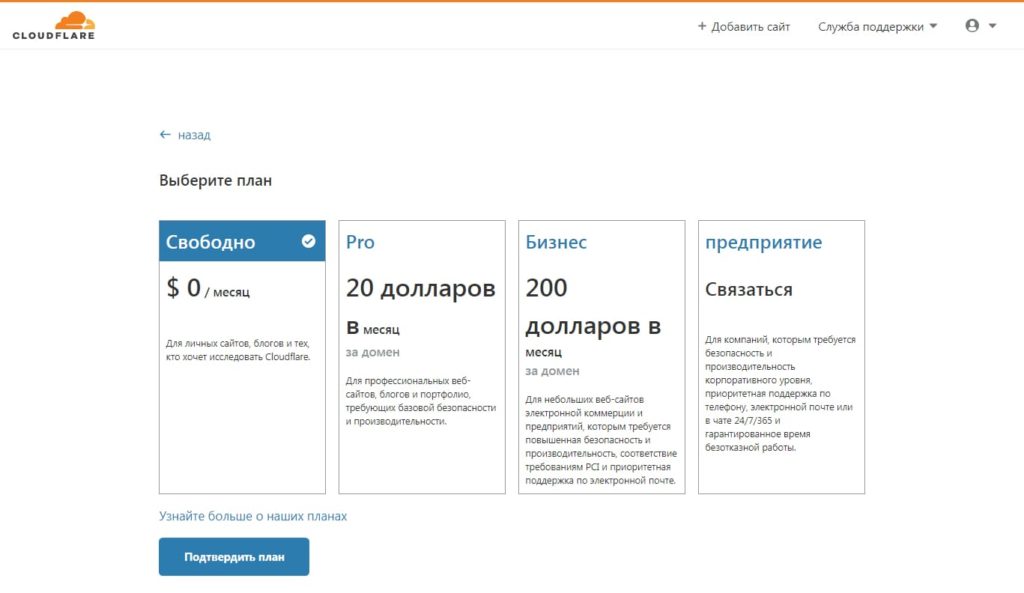The image size is (1024, 593).
Task: Click the checkmark on the Свободно plan
Action: 308,241
